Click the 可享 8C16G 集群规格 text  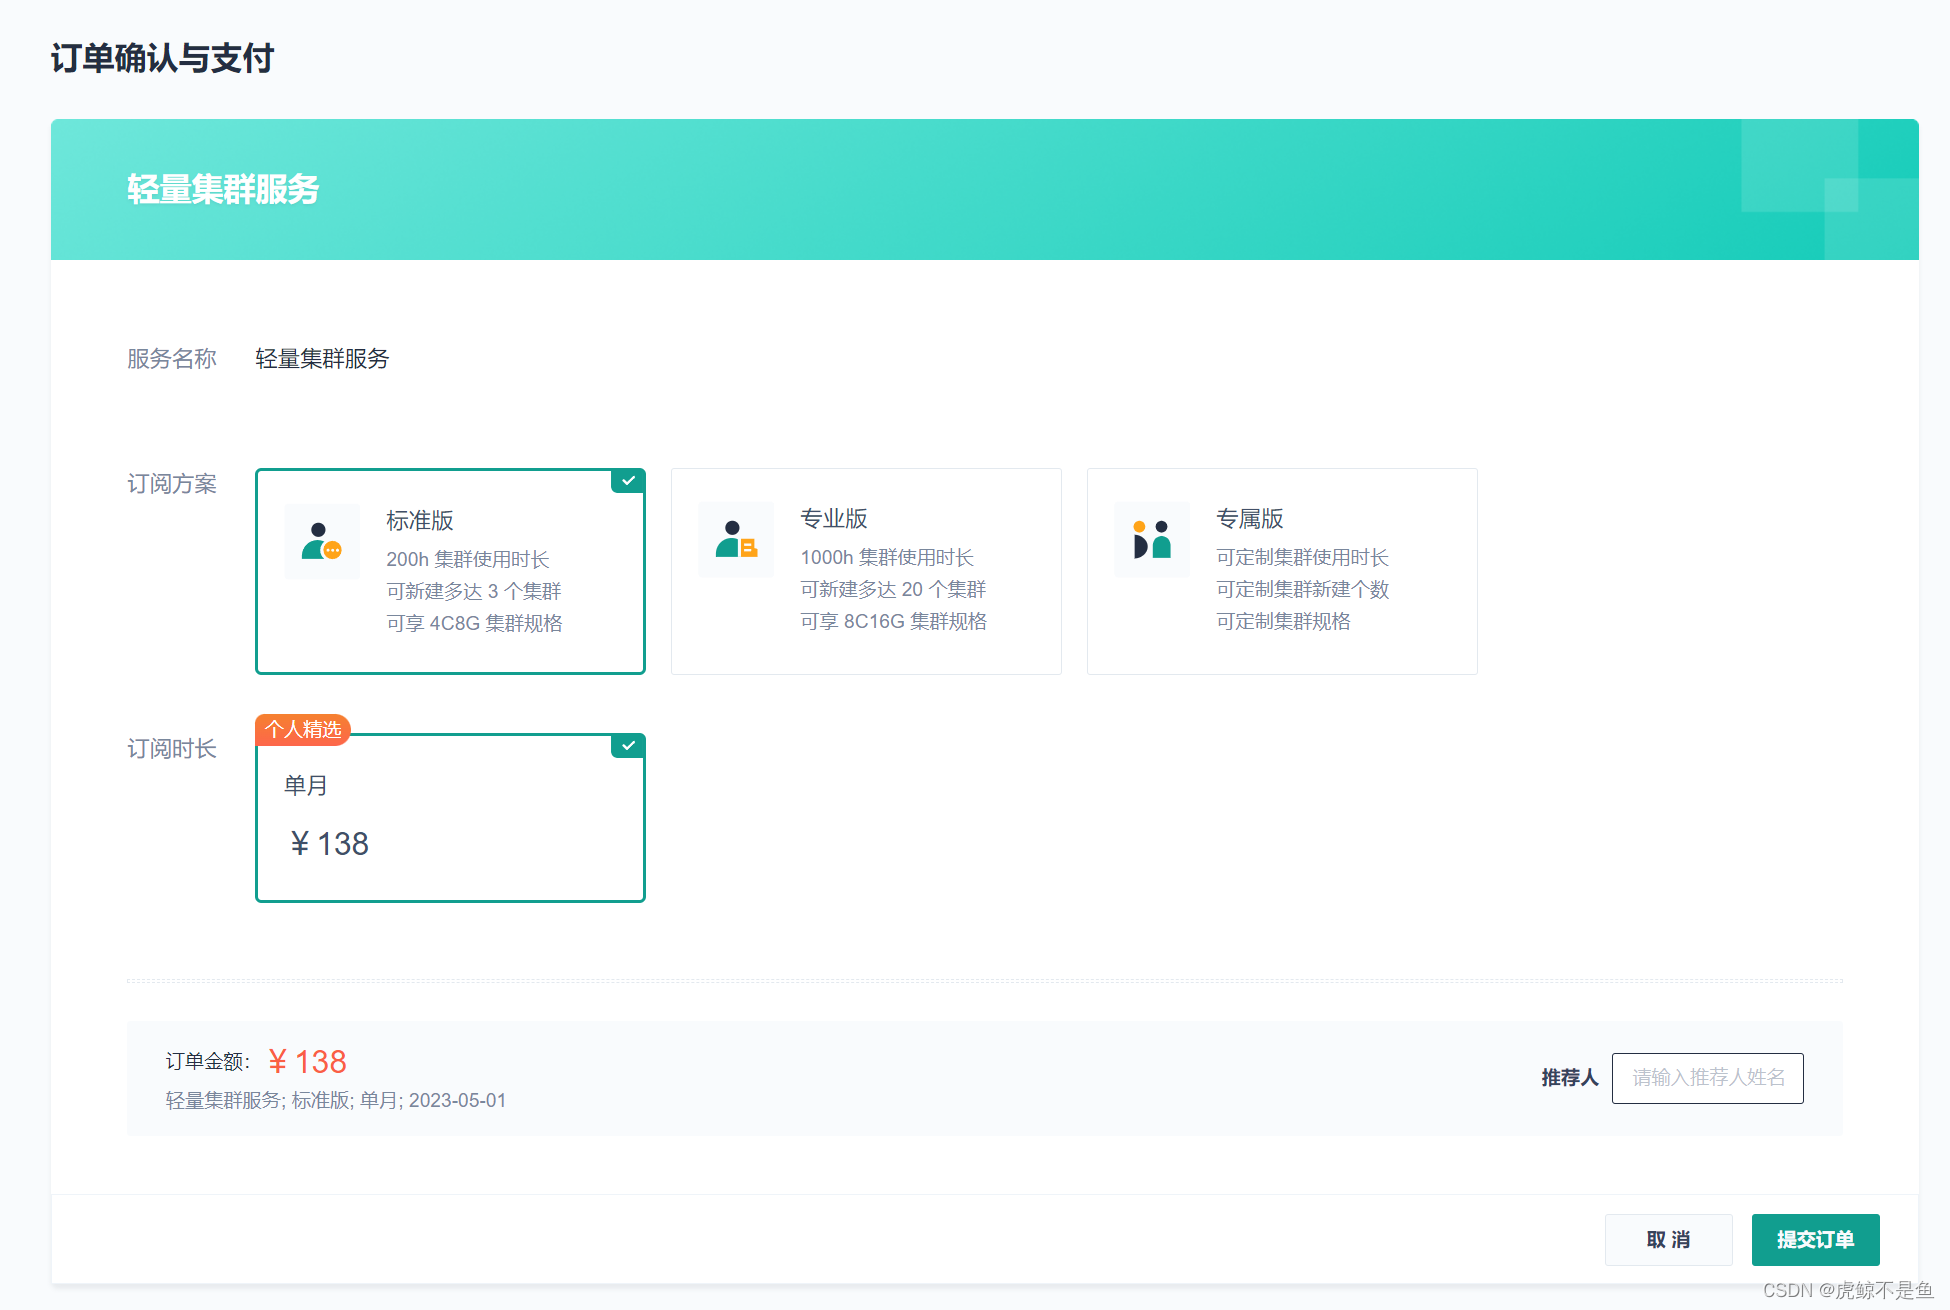click(x=893, y=621)
